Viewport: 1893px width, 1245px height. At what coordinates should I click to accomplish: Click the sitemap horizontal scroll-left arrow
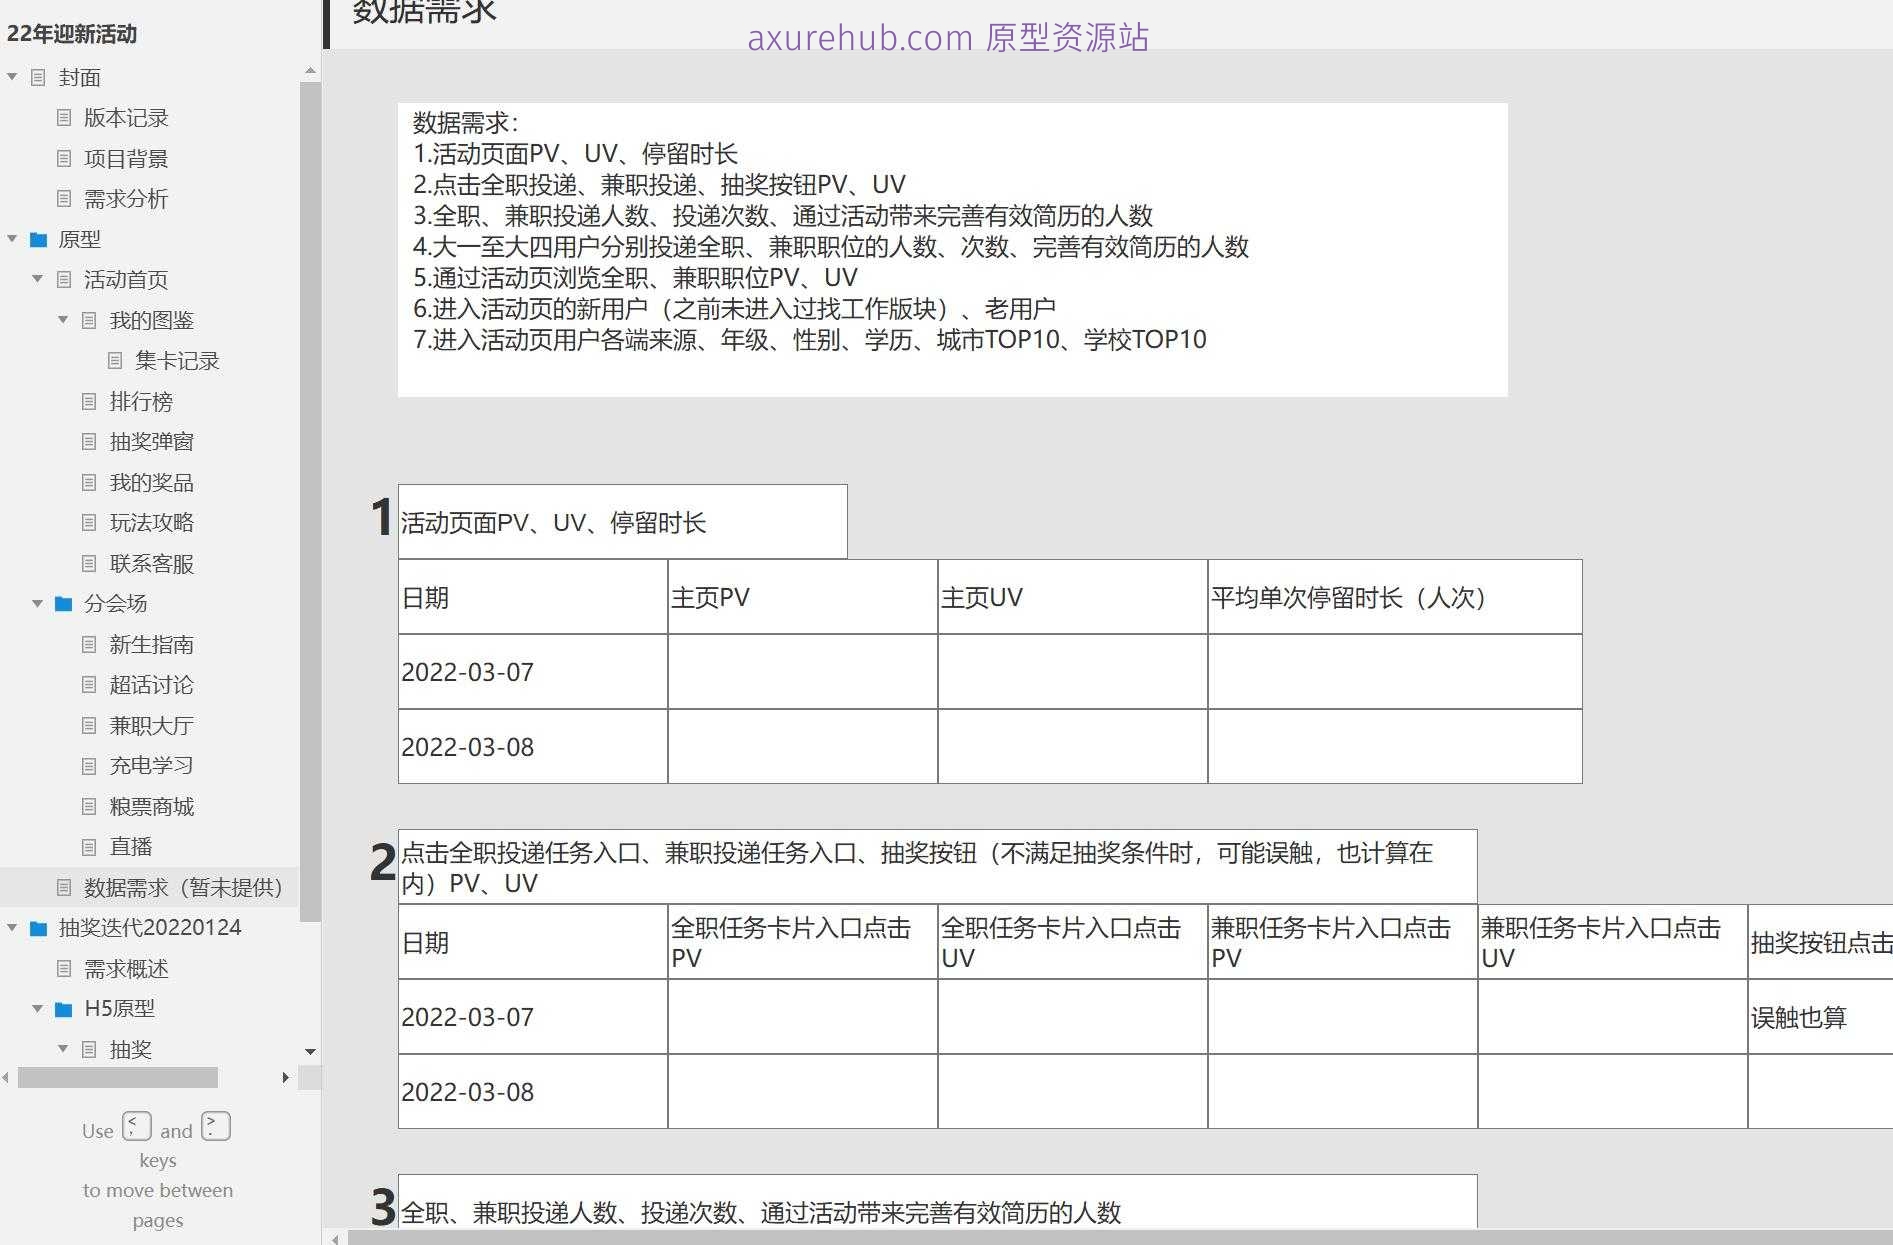(7, 1077)
